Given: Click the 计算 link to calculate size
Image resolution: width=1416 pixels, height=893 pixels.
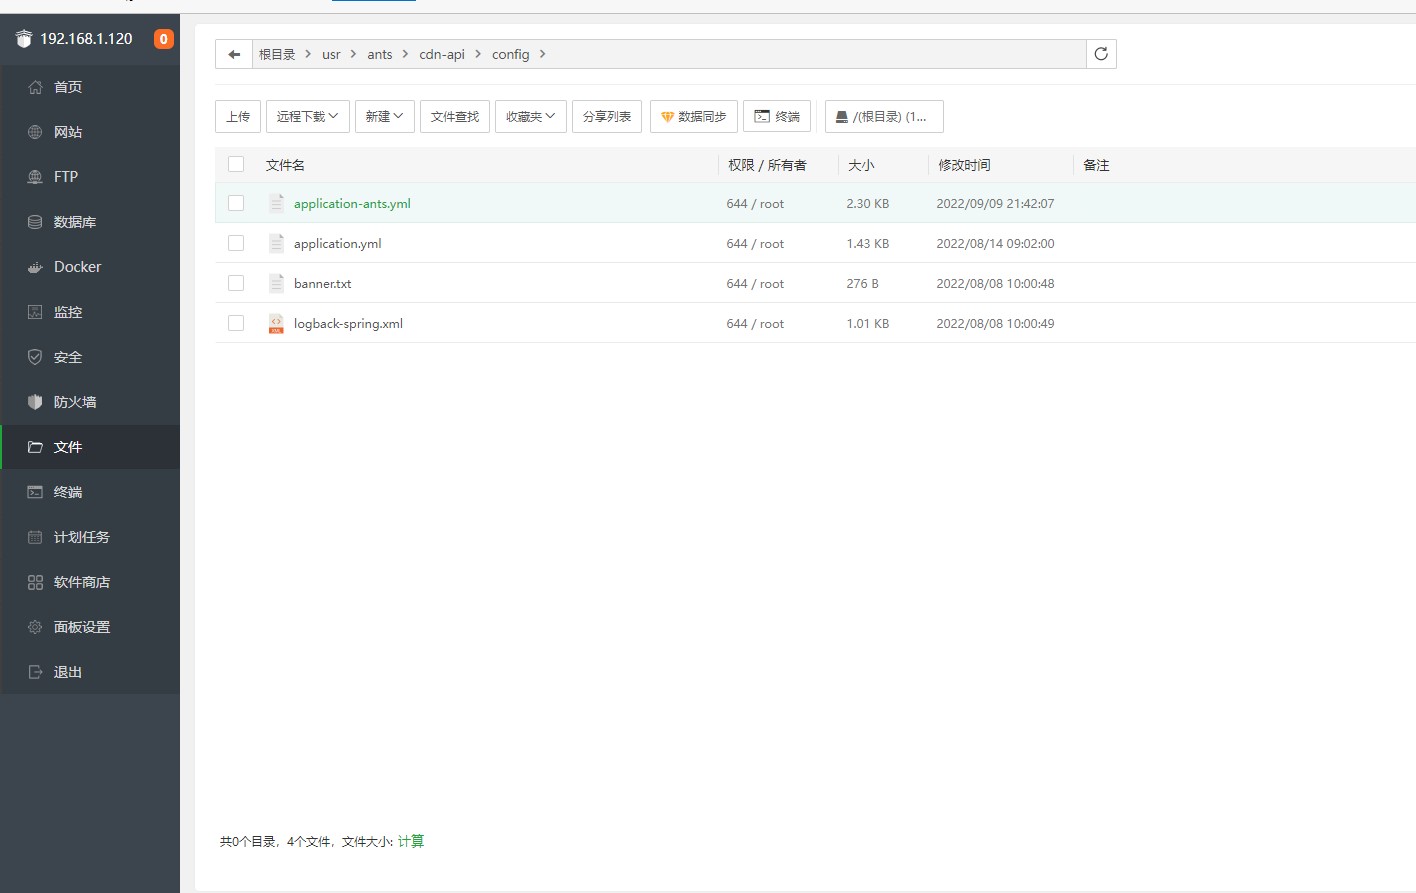Looking at the screenshot, I should 411,841.
